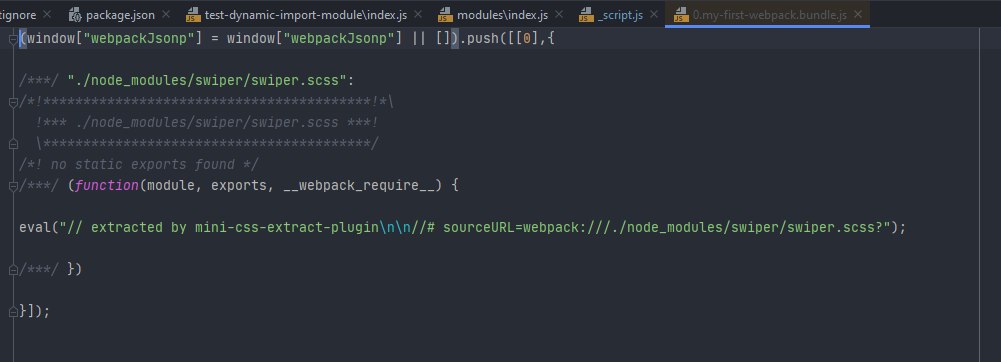Click the function keyword

(x=107, y=186)
